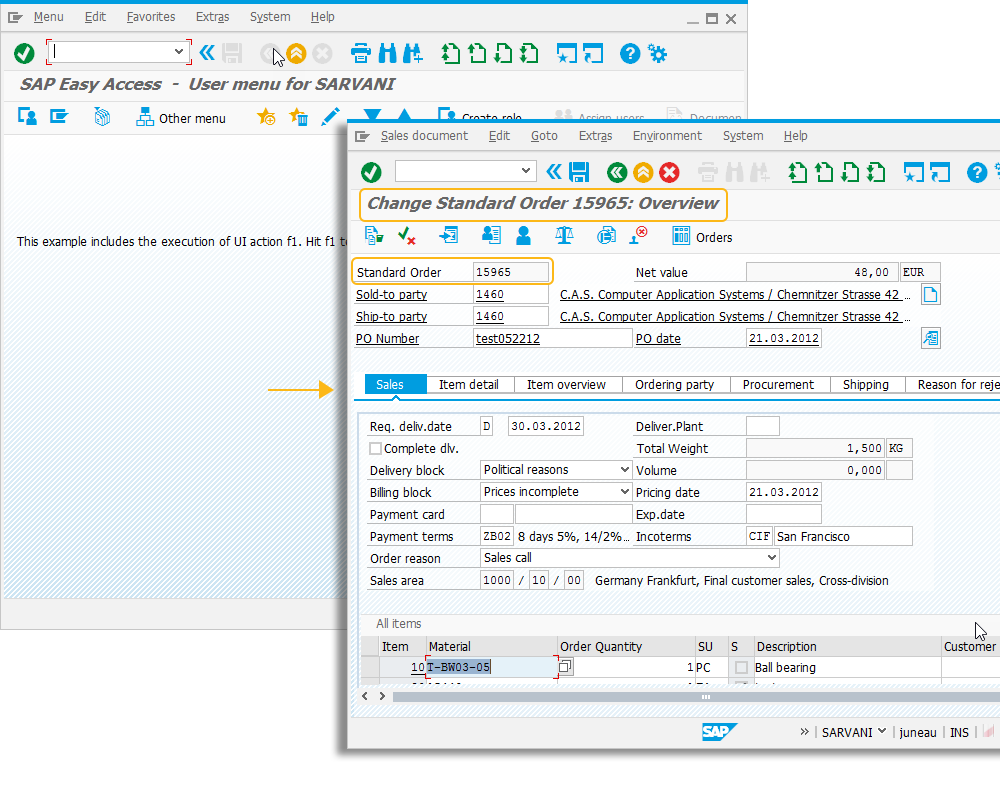Click the PO date link label
Screen dimensions: 1000x800
(658, 338)
